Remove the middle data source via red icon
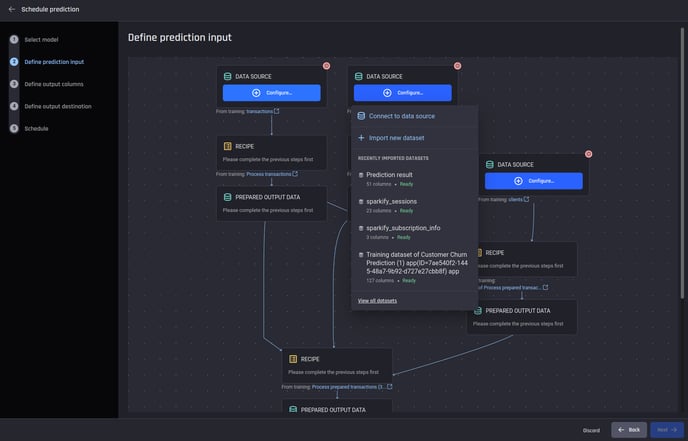This screenshot has width=688, height=441. [458, 66]
